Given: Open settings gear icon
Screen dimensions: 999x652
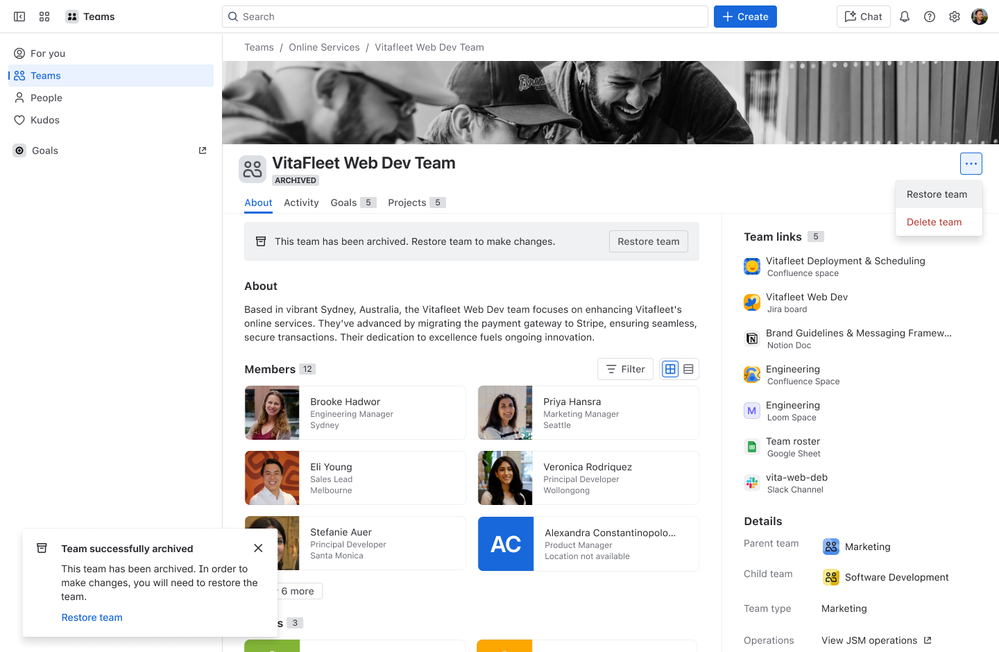Looking at the screenshot, I should coord(954,17).
